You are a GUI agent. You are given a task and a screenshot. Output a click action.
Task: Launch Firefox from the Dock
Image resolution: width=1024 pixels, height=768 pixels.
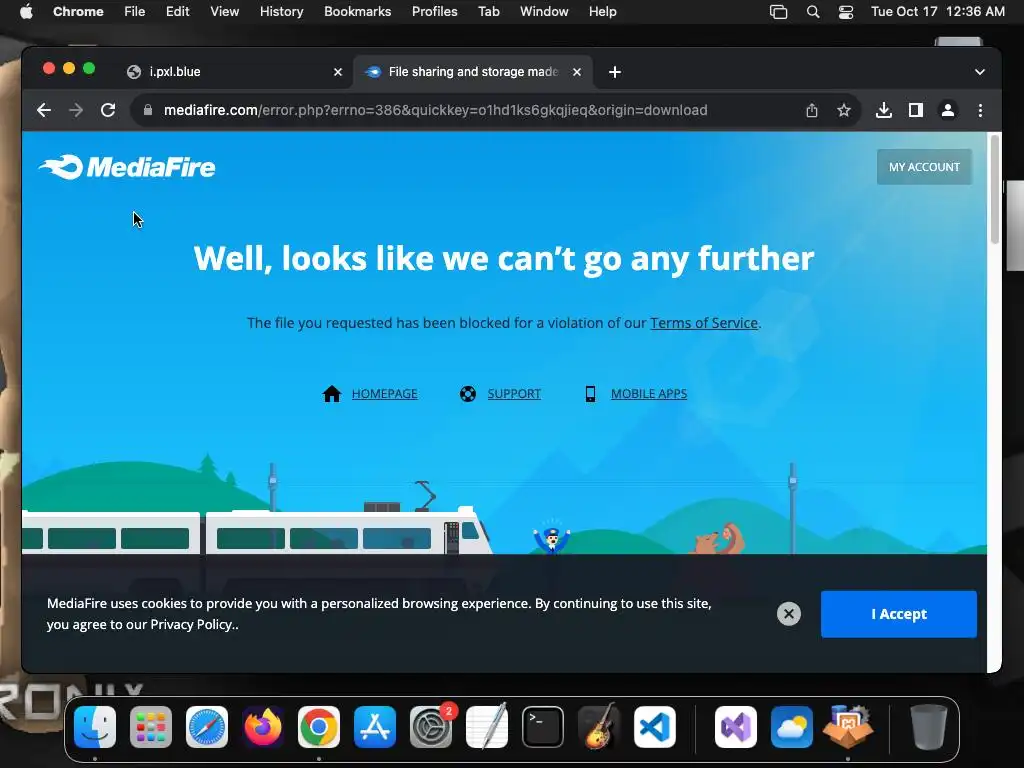pyautogui.click(x=263, y=727)
